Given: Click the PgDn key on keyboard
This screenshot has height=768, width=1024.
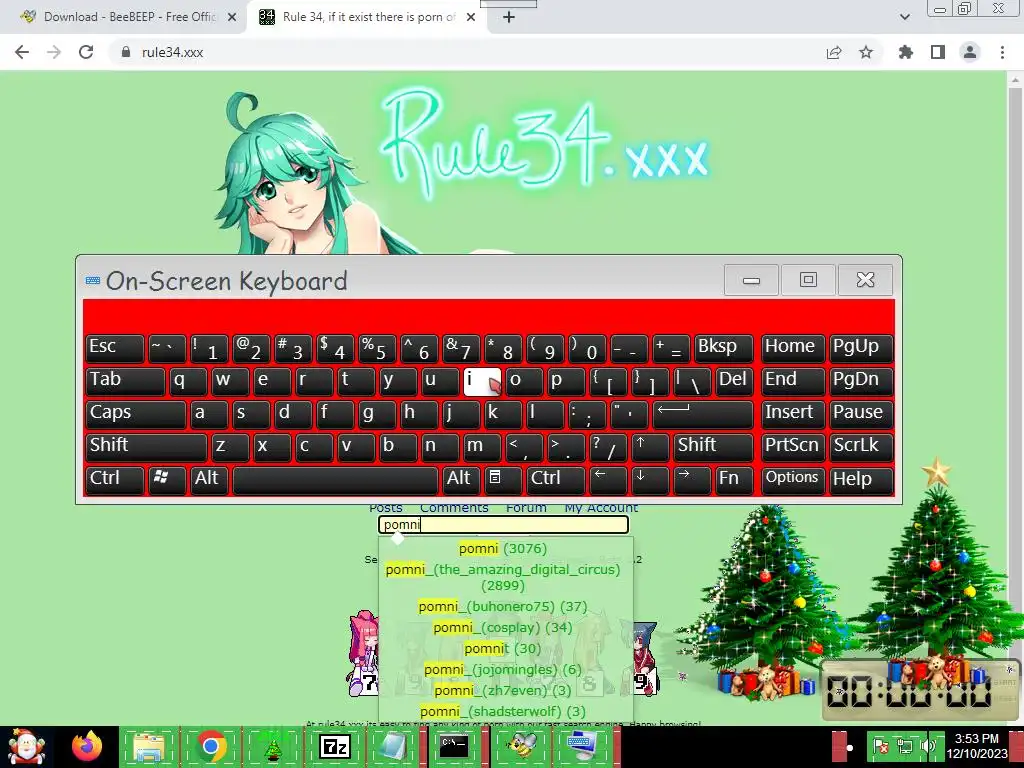Looking at the screenshot, I should tap(861, 381).
